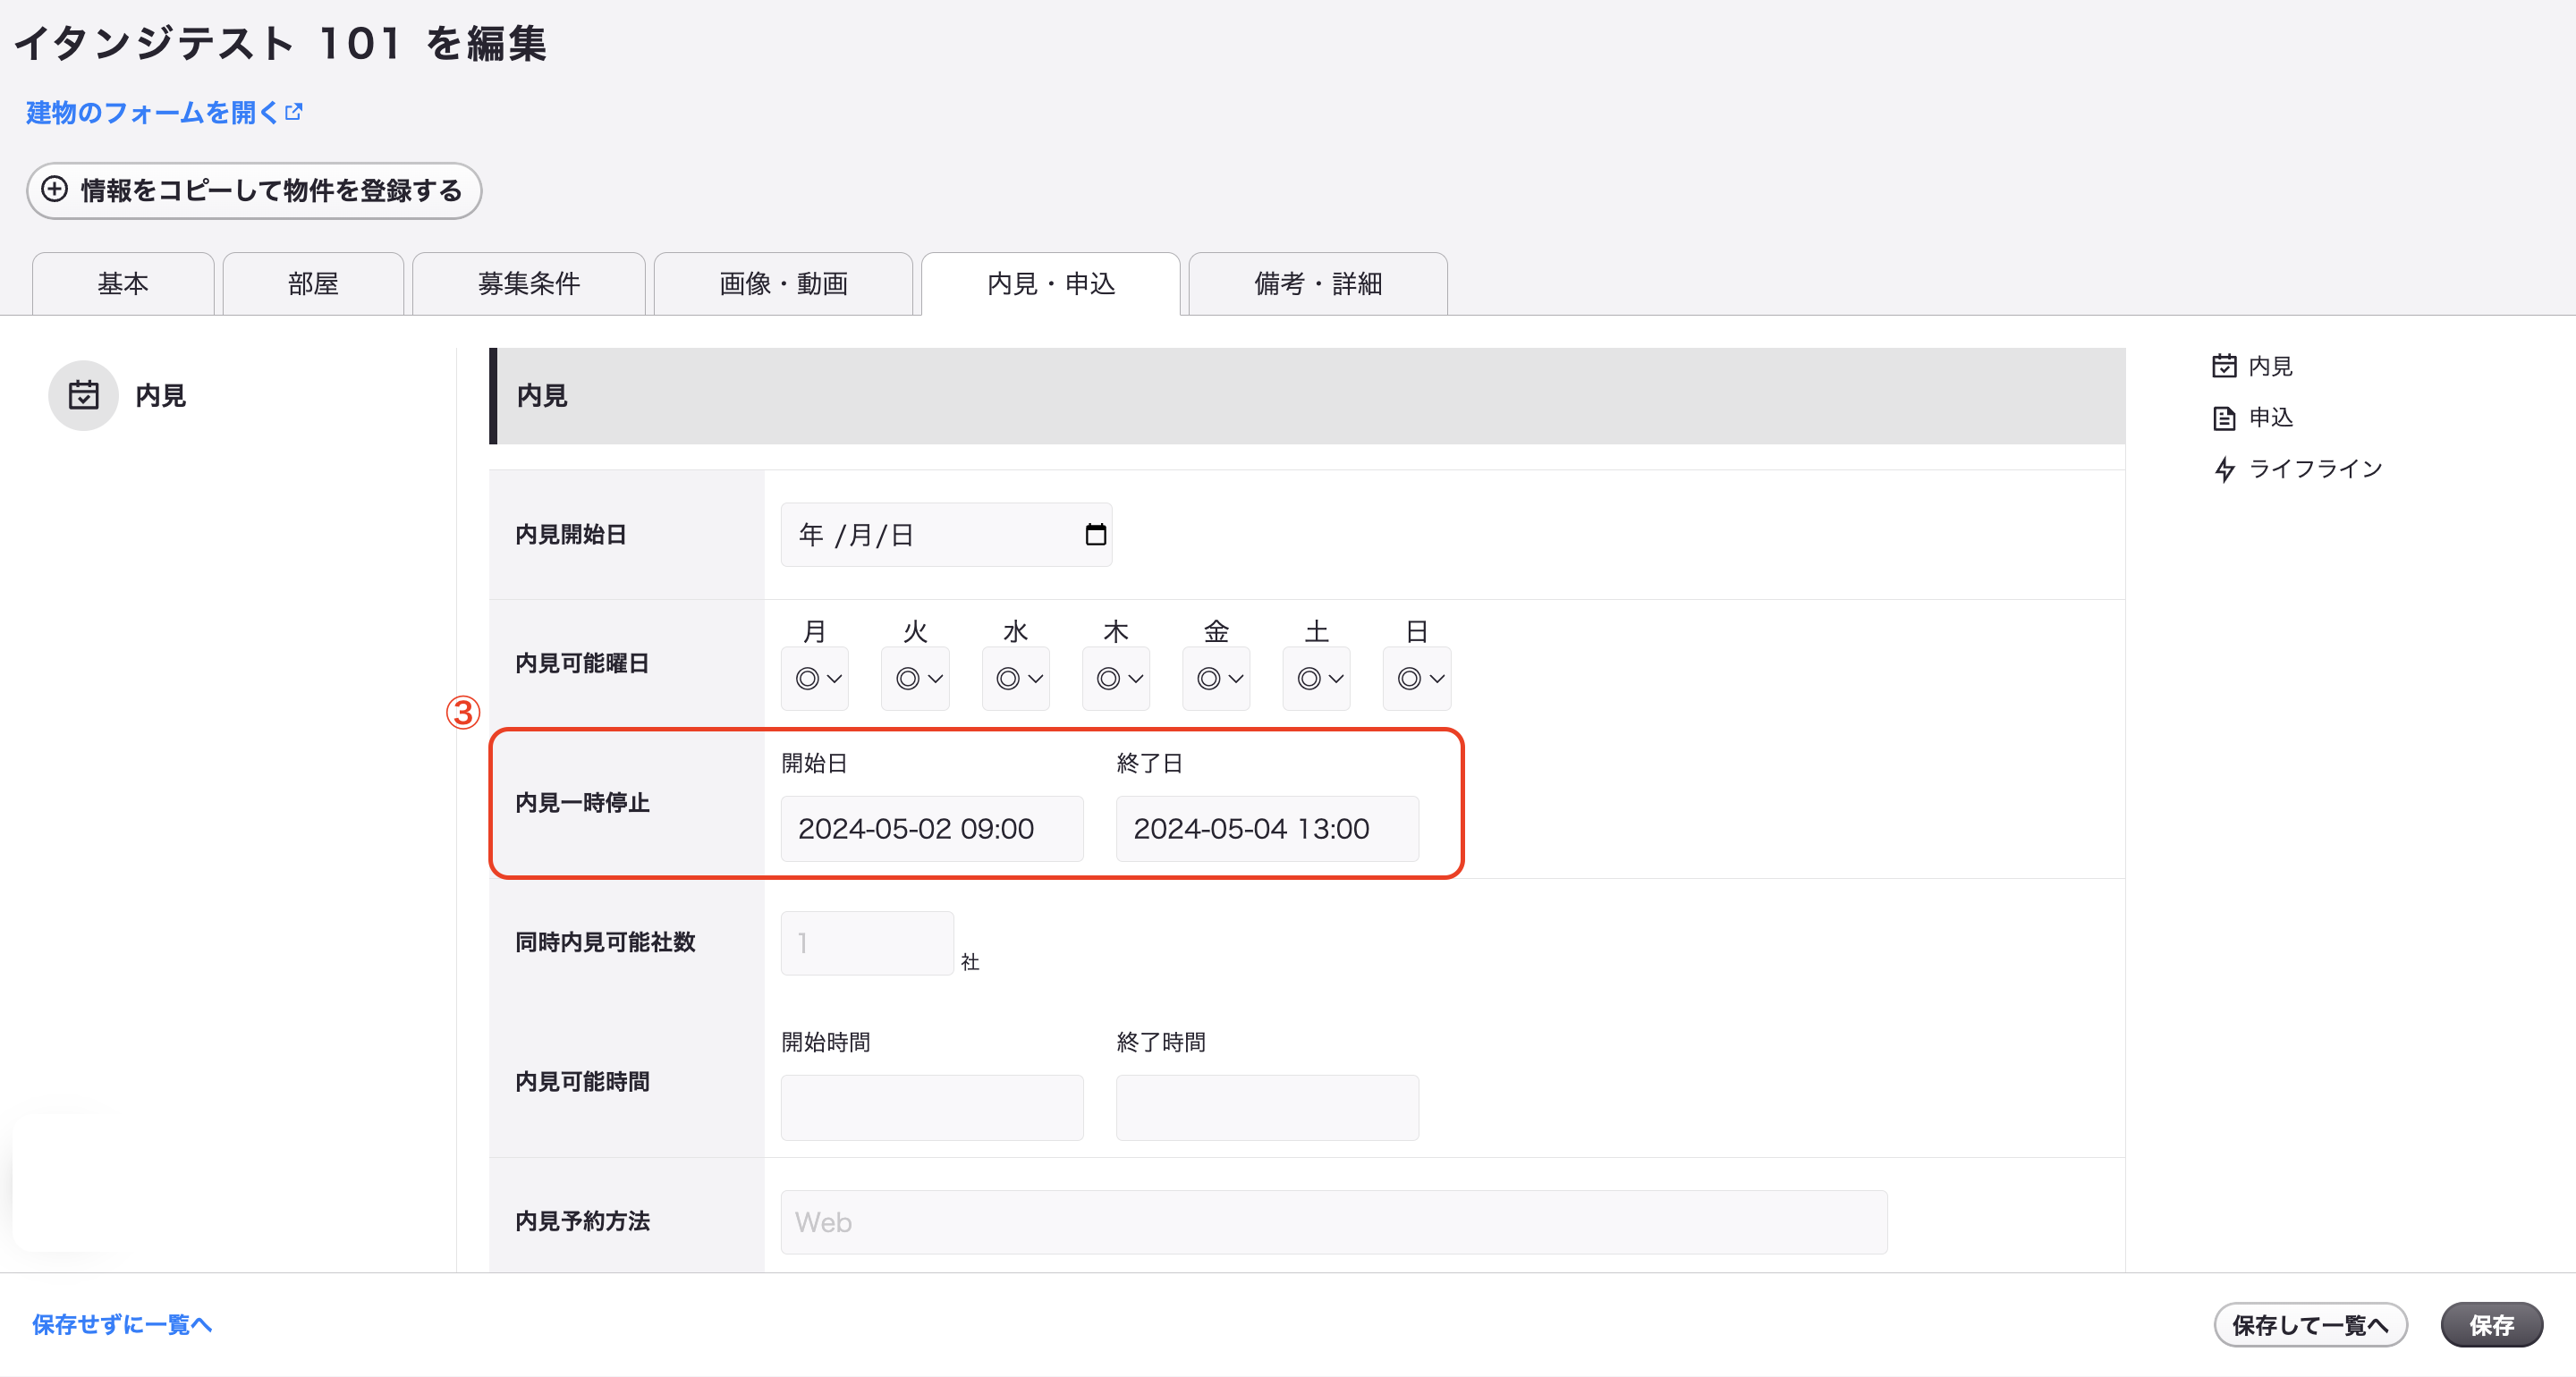Click the 内見 calendar icon in right sidebar
This screenshot has height=1377, width=2576.
[2224, 366]
